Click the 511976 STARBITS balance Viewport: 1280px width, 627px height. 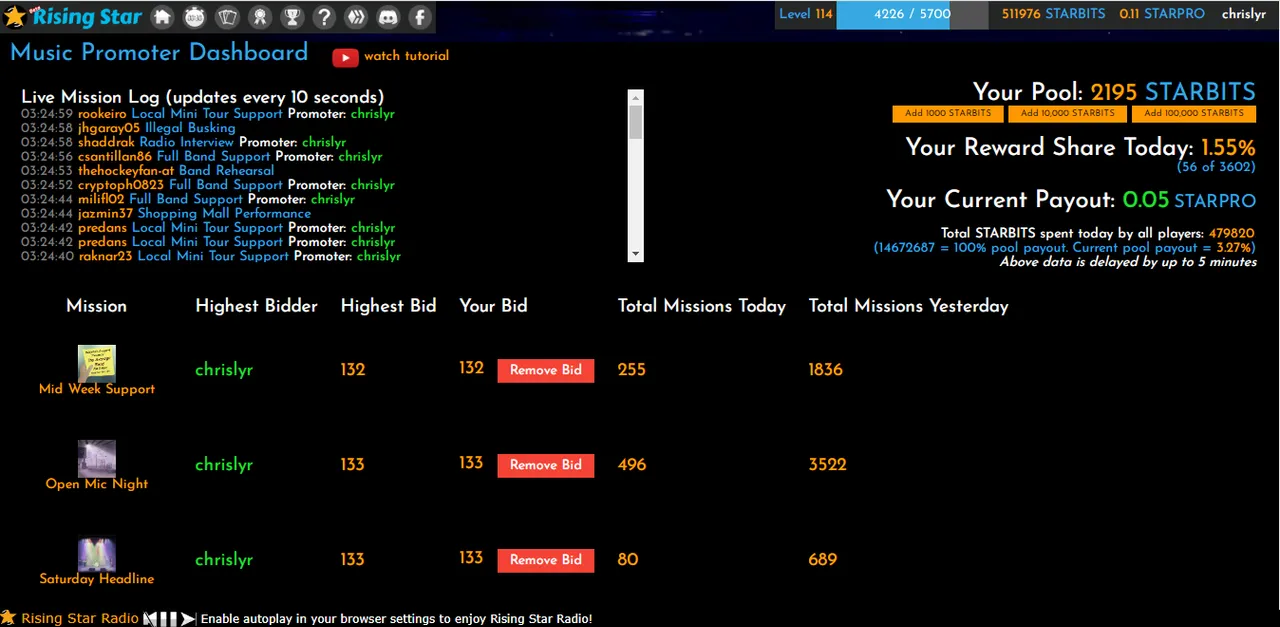[x=1054, y=14]
